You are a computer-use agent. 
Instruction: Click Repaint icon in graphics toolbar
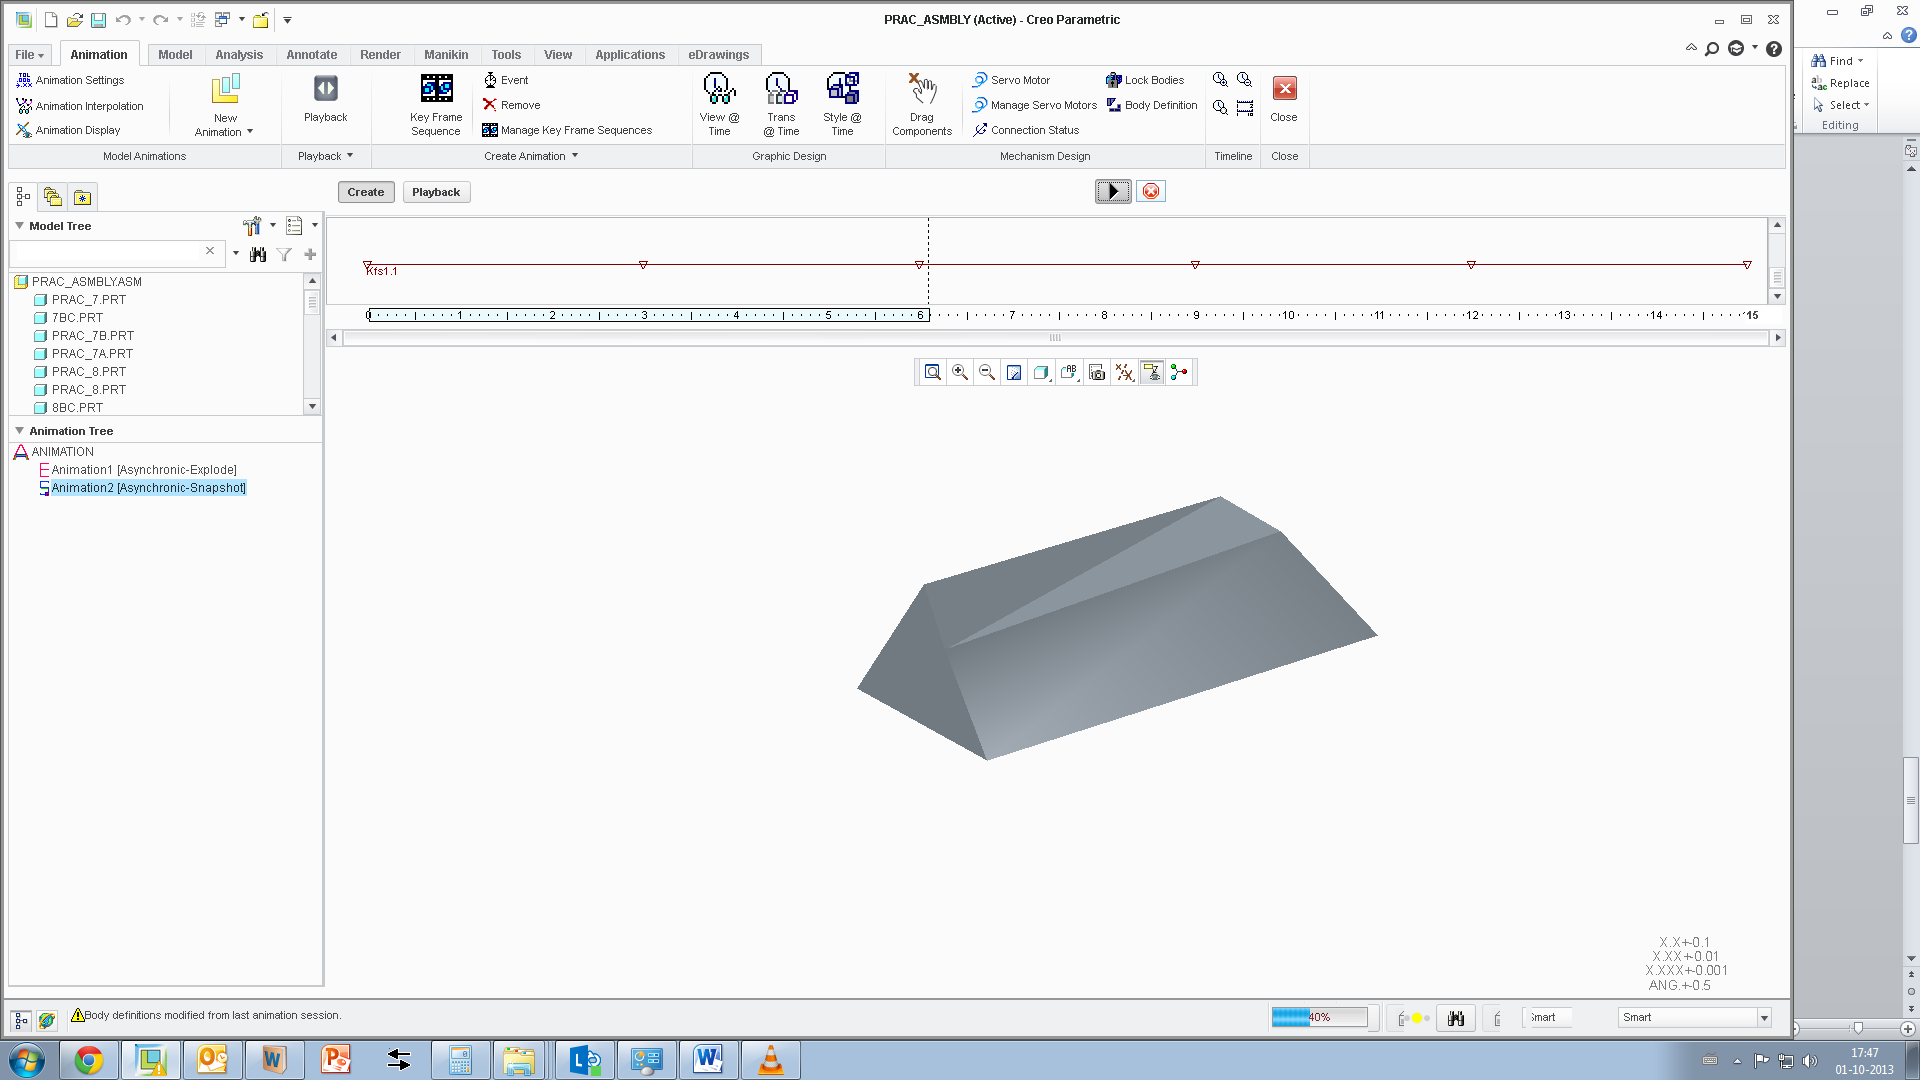1014,372
